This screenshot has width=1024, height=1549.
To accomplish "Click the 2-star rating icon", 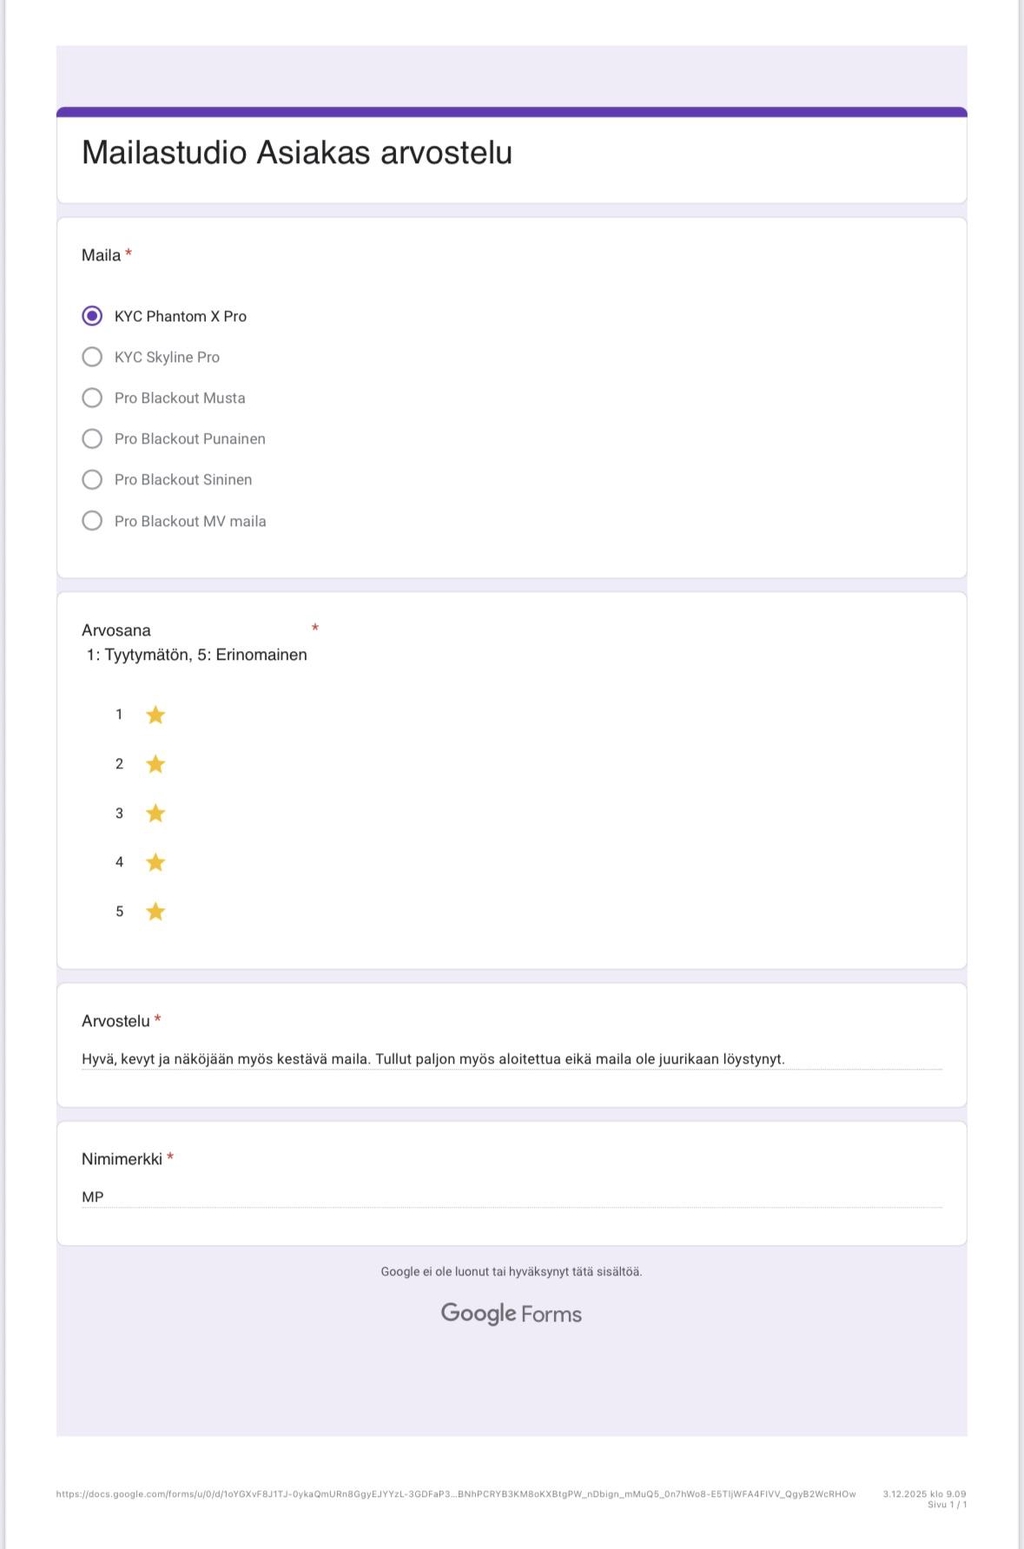I will [x=155, y=764].
